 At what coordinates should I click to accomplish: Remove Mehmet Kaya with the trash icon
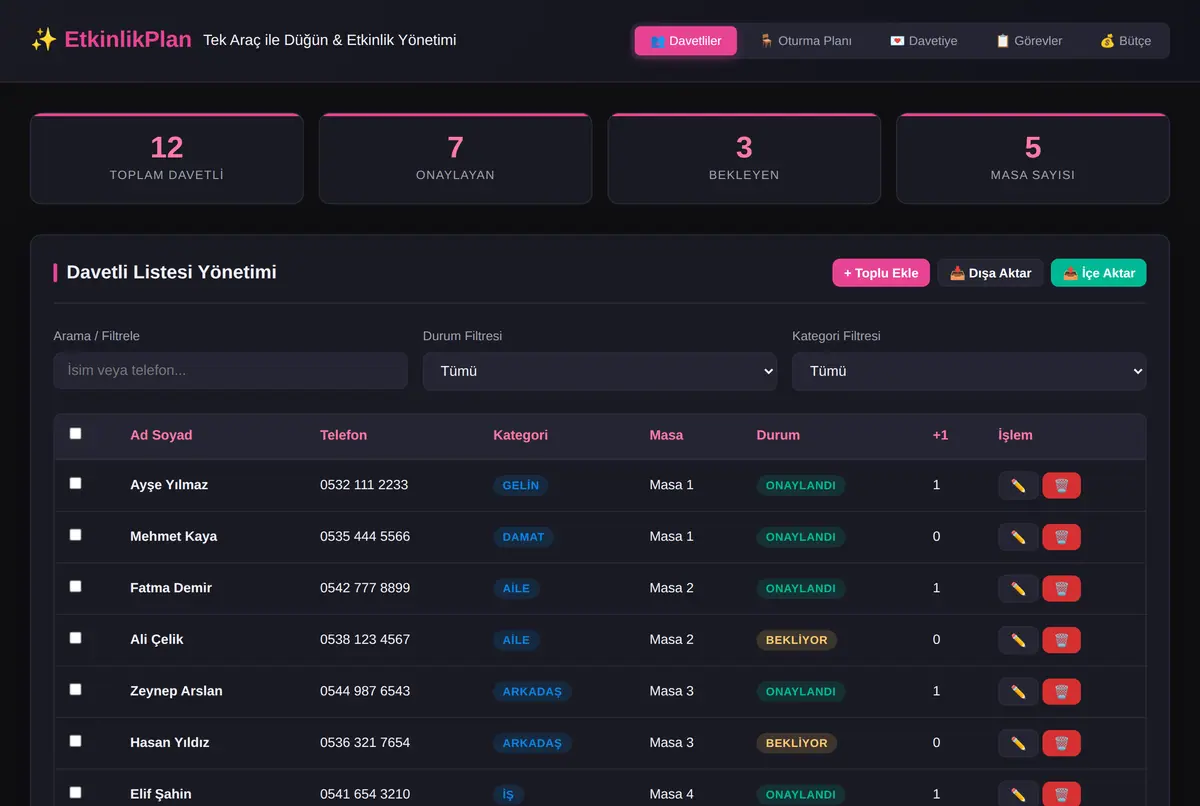(1061, 537)
